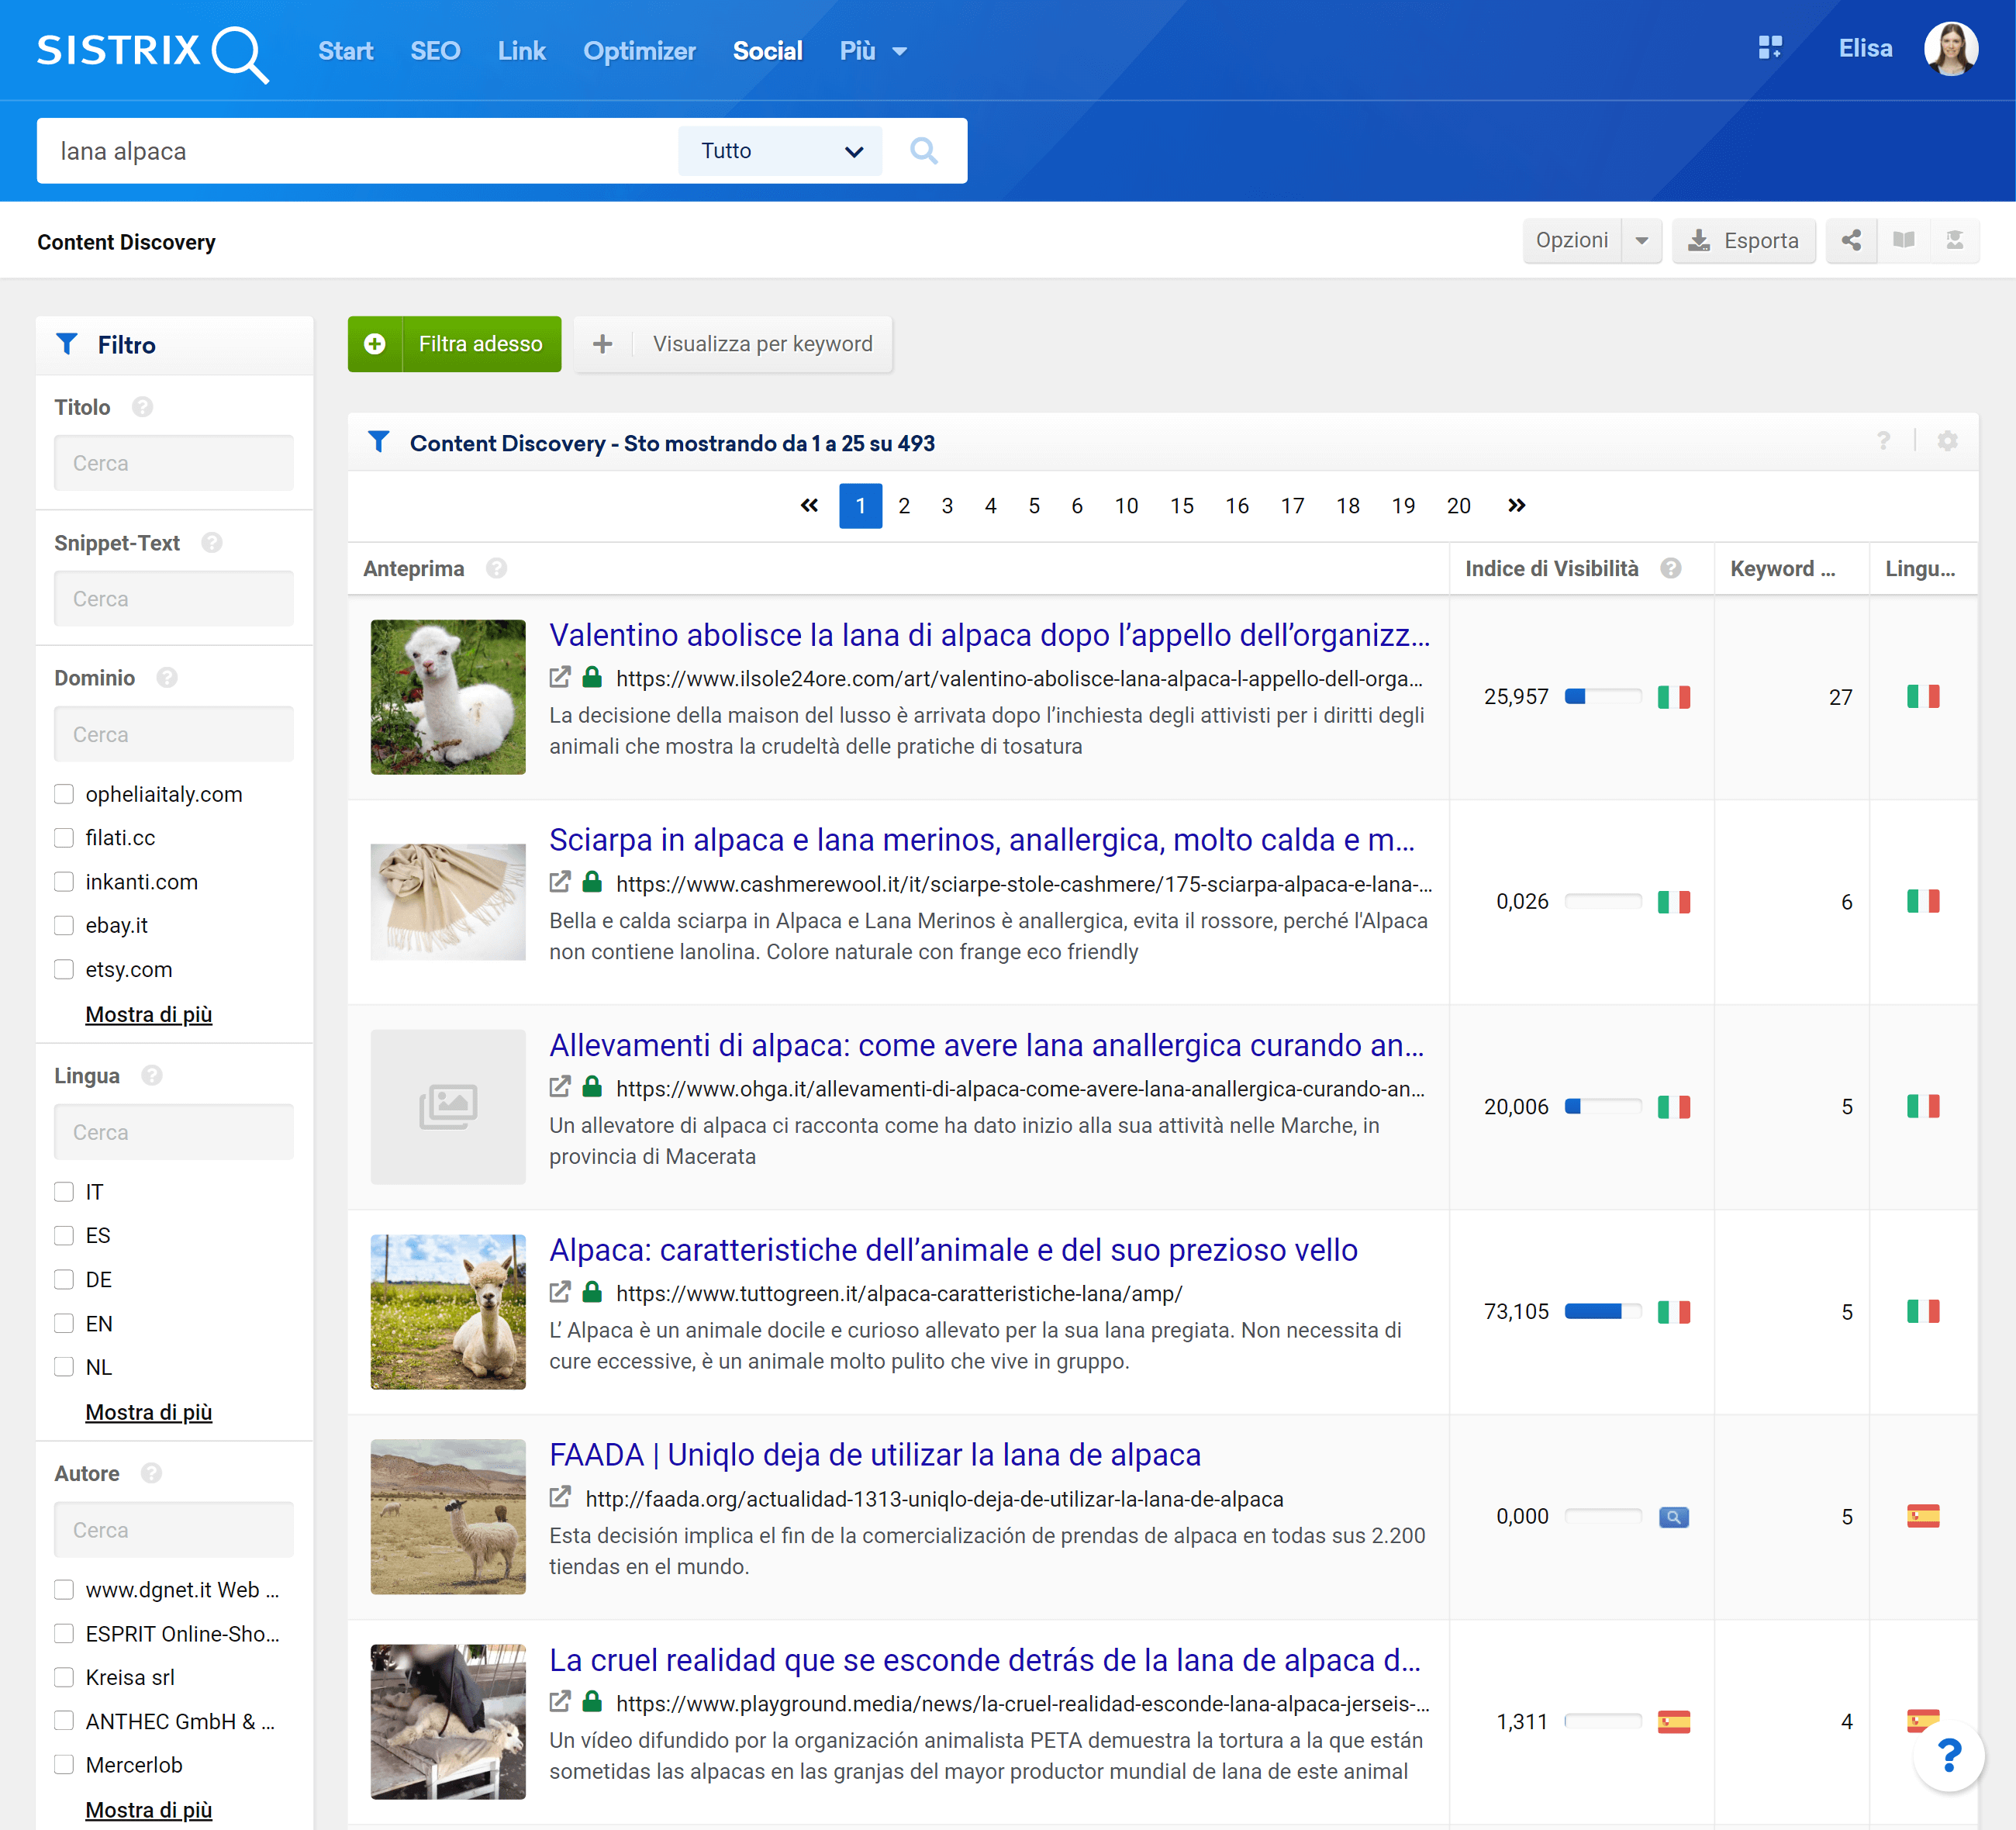
Task: Open Valentino abolisce la lana title link
Action: tap(989, 635)
